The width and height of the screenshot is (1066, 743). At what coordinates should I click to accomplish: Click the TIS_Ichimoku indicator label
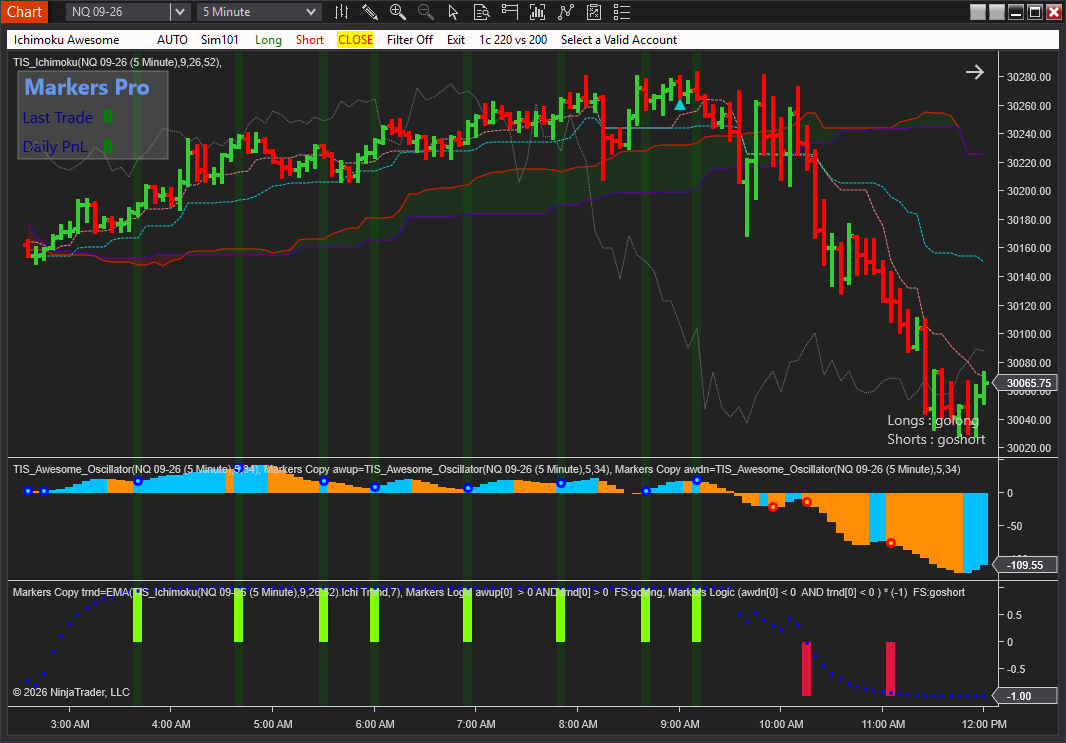tap(117, 62)
